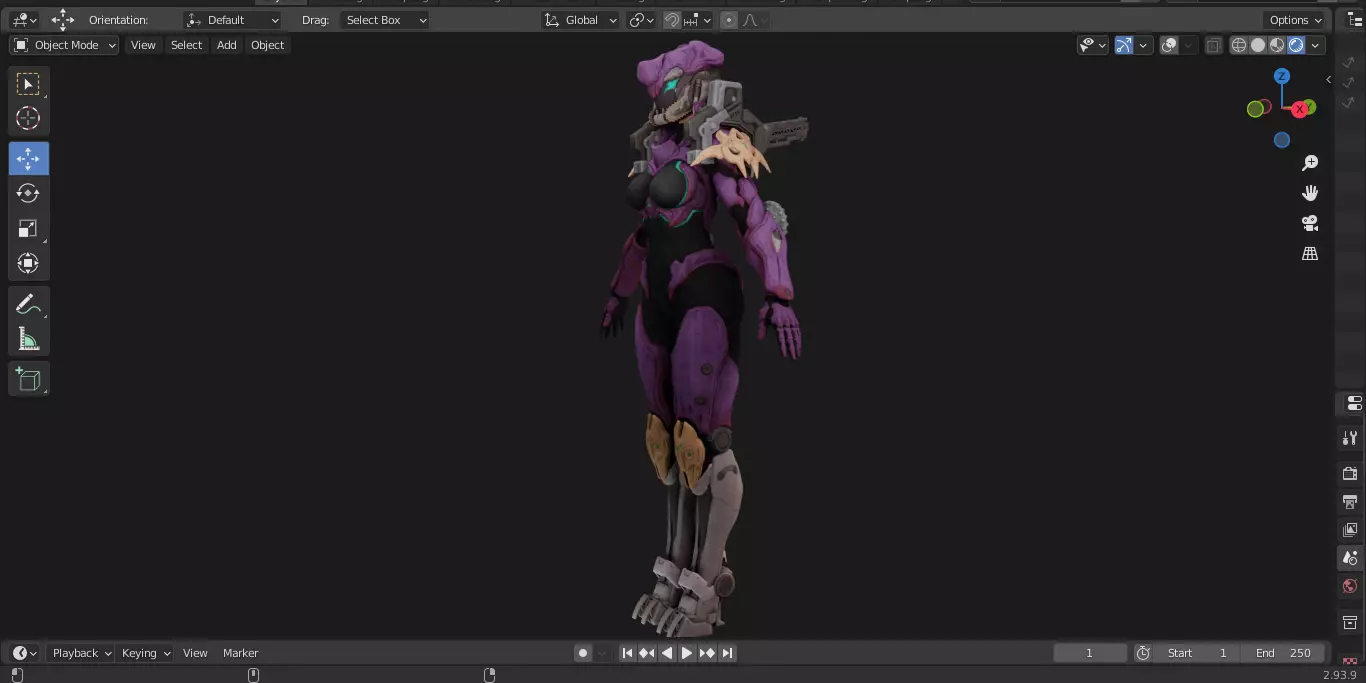
Task: Activate the Transform tool
Action: tap(28, 264)
